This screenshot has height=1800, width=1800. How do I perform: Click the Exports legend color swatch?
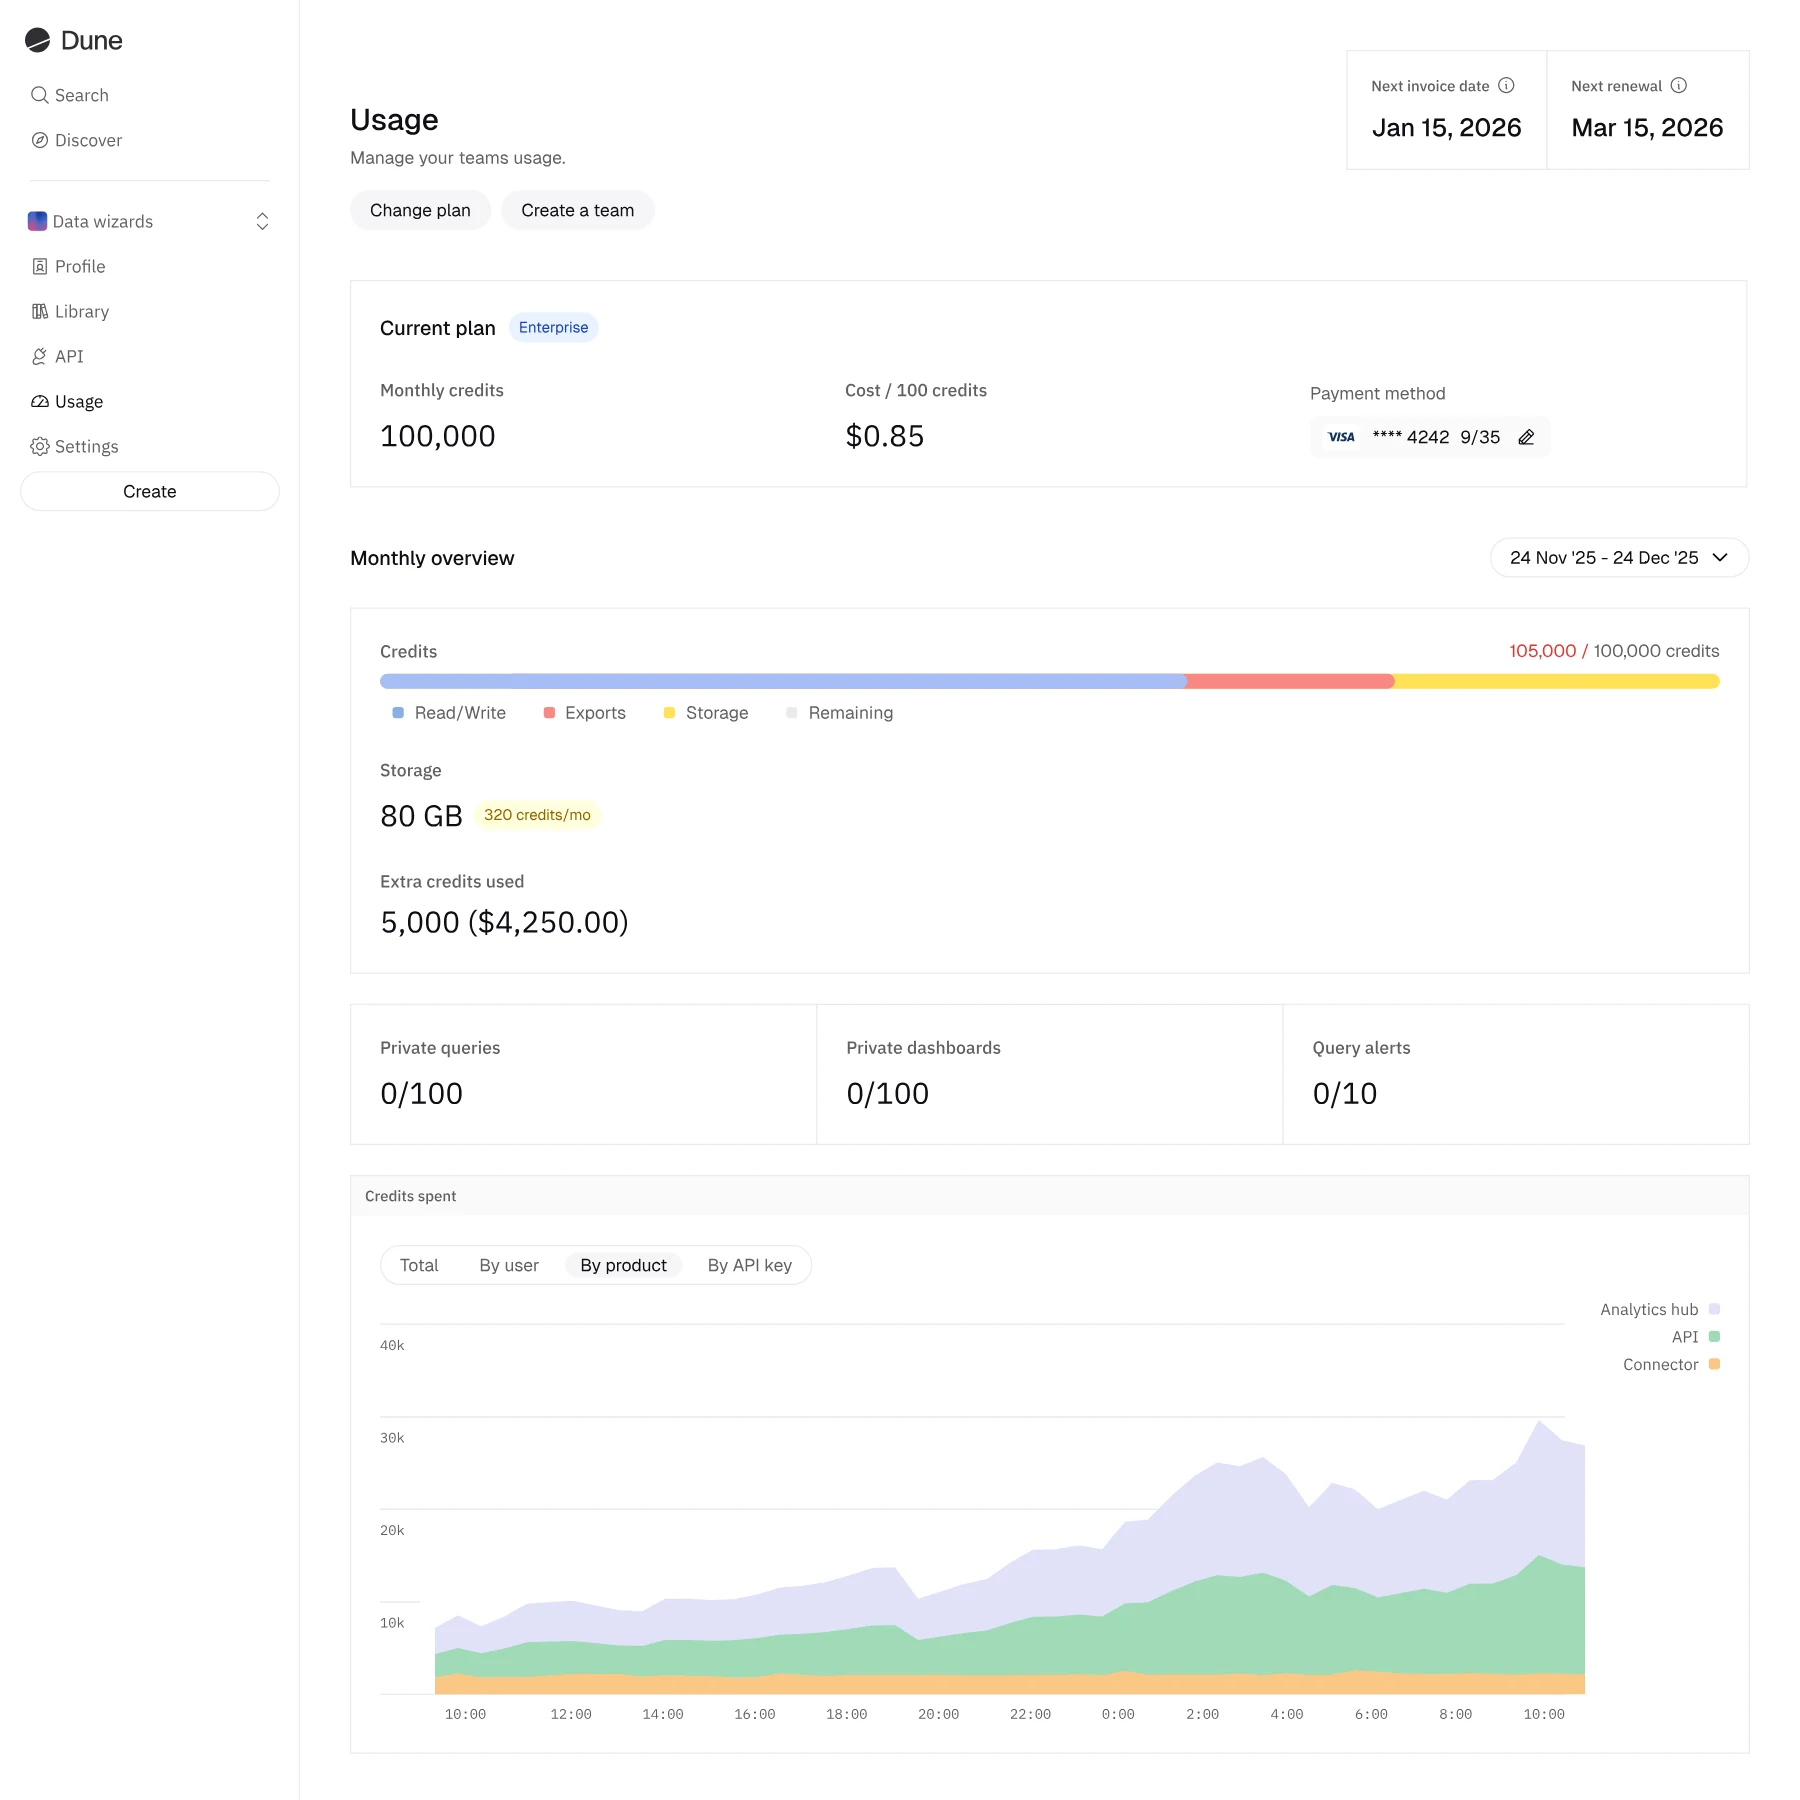(549, 713)
